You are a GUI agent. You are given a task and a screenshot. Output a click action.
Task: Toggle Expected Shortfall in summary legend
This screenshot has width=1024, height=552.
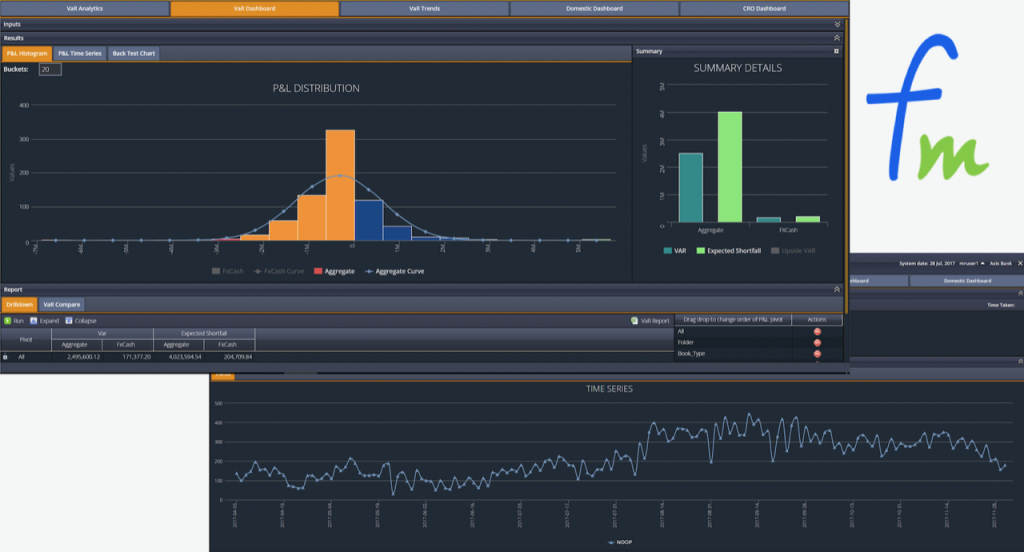(x=729, y=251)
